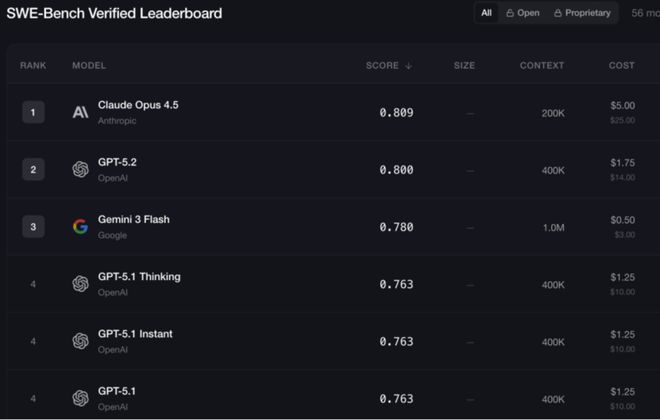
Task: Click the Anthropic logo beside Claude Opus 4.5
Action: (x=81, y=113)
